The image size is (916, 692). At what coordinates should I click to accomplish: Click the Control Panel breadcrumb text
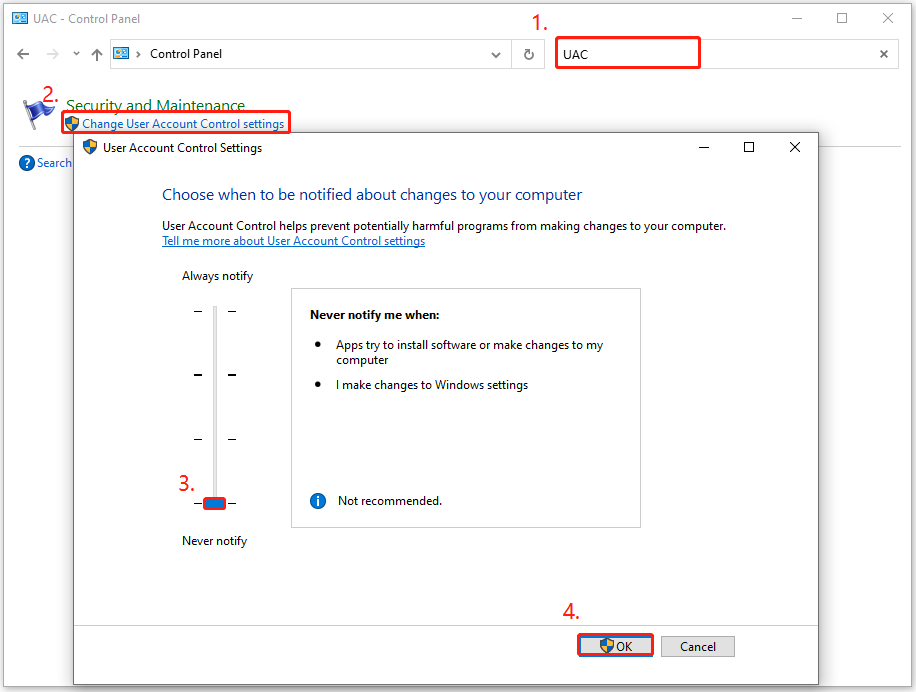tap(186, 54)
